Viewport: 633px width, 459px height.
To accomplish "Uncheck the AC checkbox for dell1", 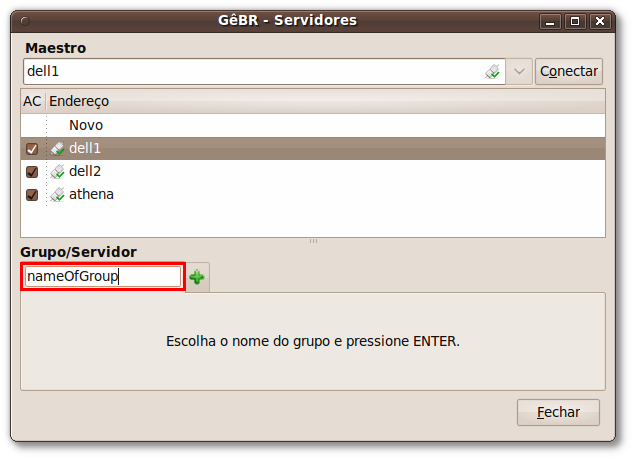I will (32, 149).
